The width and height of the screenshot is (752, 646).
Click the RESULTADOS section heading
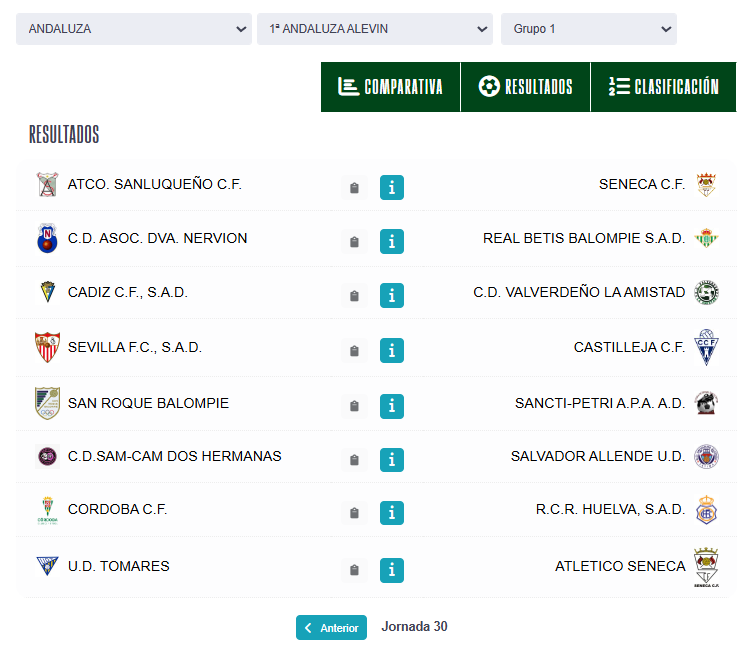click(64, 134)
